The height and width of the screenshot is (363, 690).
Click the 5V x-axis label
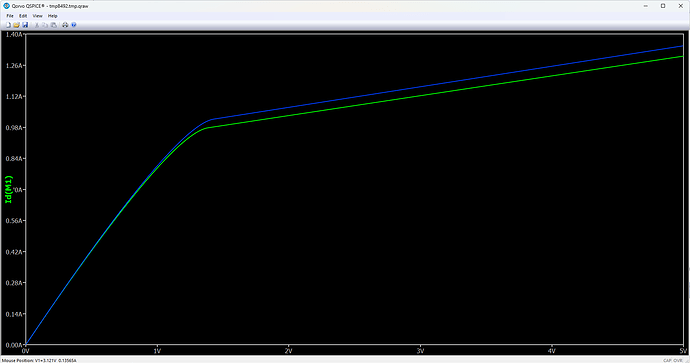[x=683, y=351]
